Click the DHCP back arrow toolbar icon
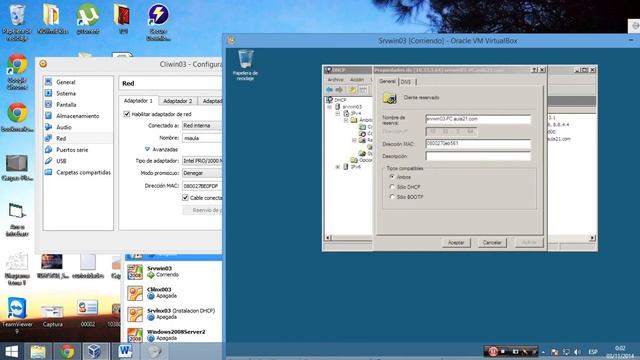Viewport: 640px width, 360px height. (329, 90)
